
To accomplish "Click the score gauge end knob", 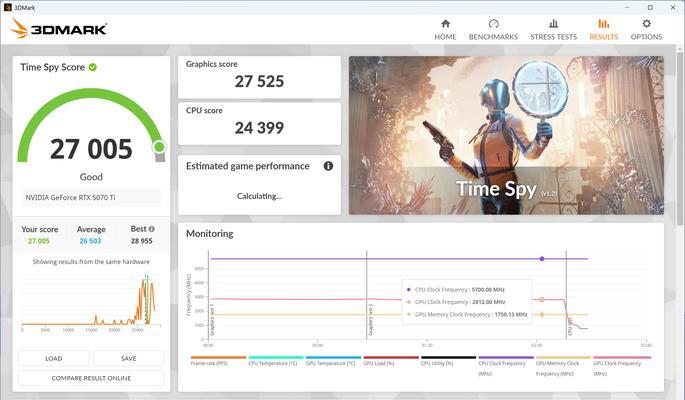I will (159, 147).
